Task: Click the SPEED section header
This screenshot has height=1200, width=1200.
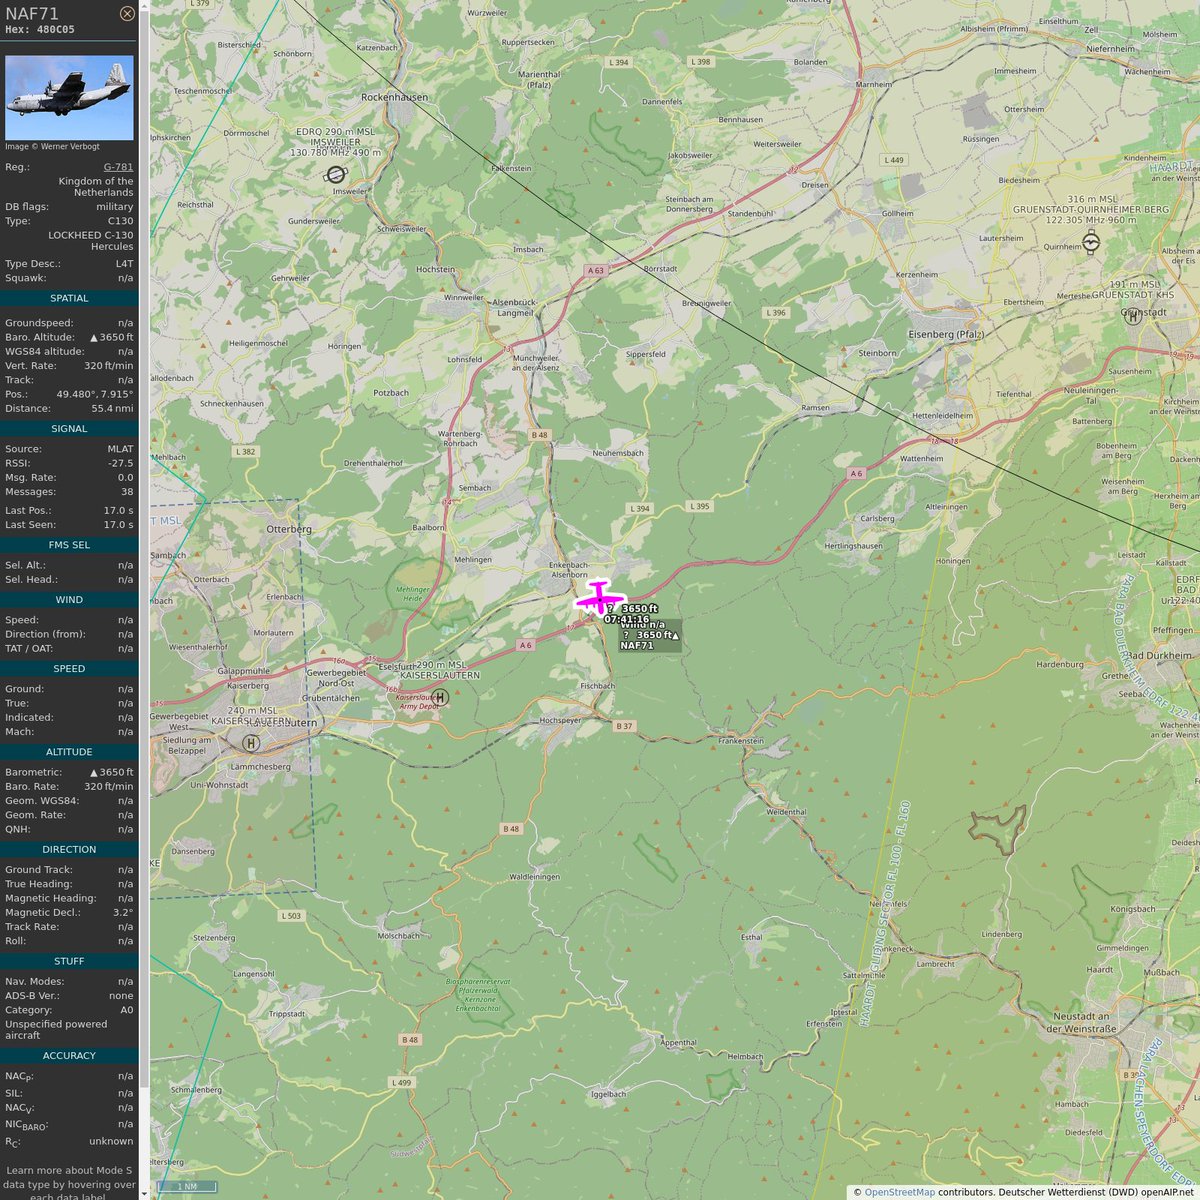Action: [x=69, y=668]
